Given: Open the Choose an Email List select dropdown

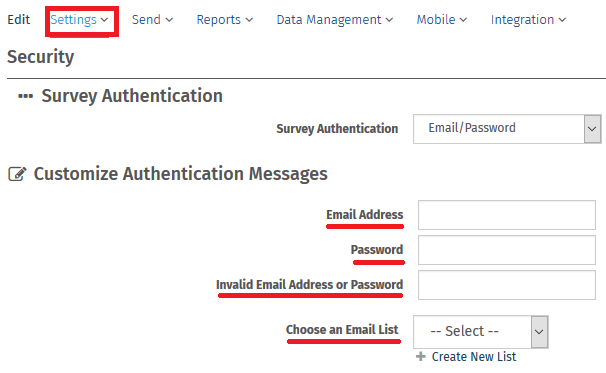Looking at the screenshot, I should coord(480,332).
